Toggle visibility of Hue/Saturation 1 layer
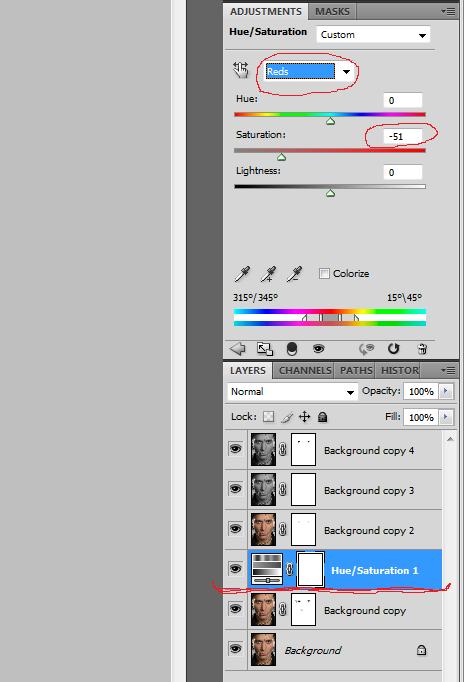The width and height of the screenshot is (464, 682). 235,568
